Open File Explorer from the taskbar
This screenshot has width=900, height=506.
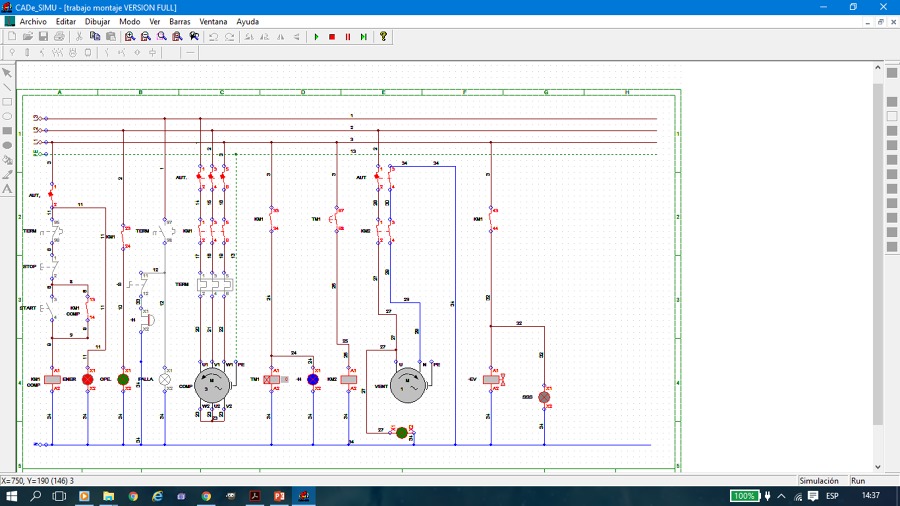pyautogui.click(x=108, y=496)
